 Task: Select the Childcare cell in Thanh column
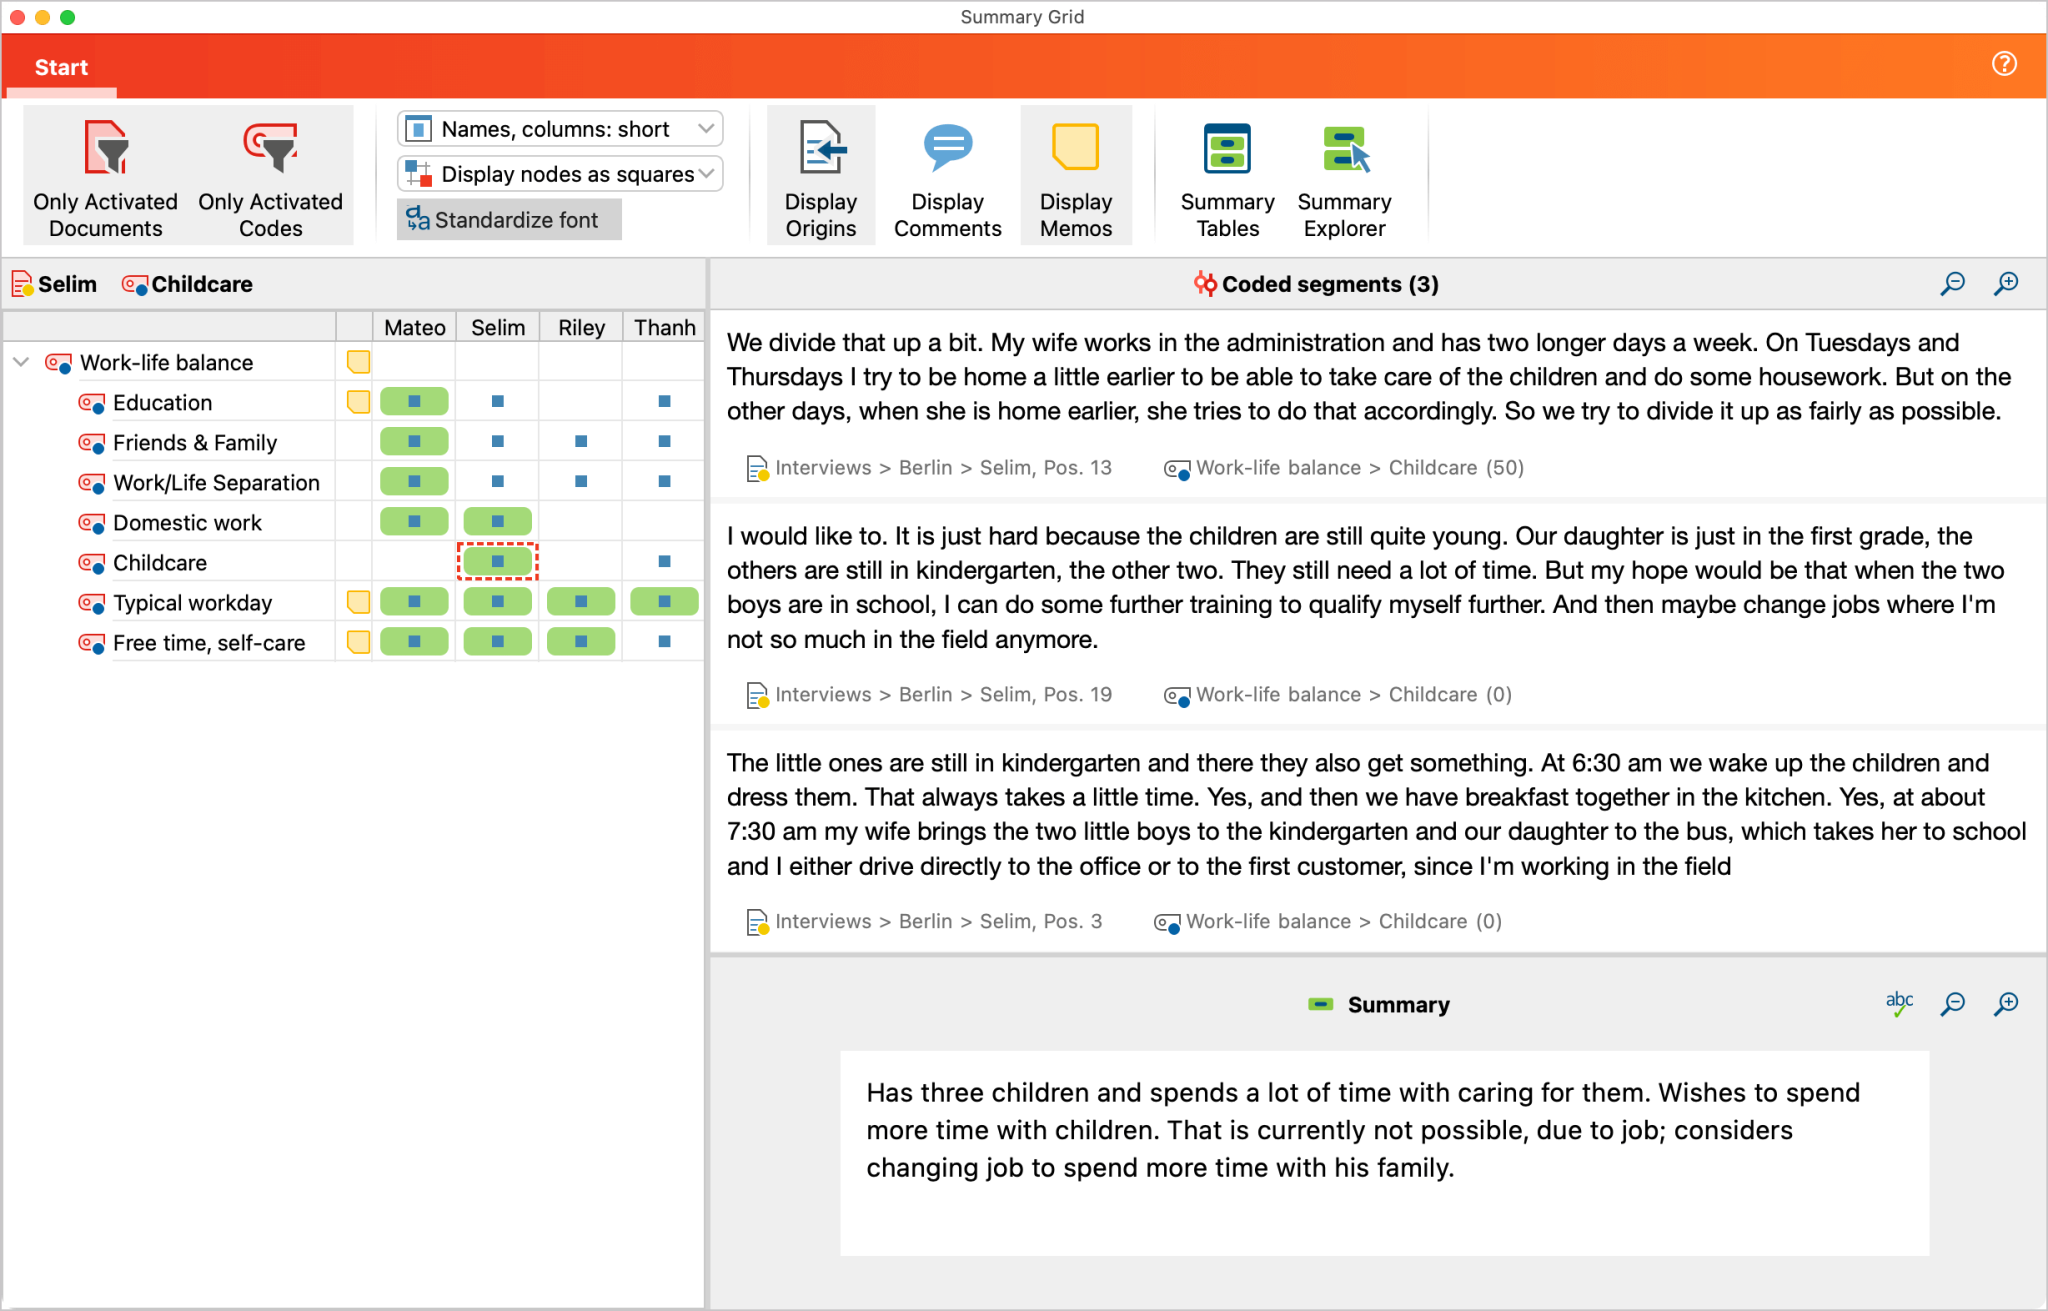tap(663, 561)
